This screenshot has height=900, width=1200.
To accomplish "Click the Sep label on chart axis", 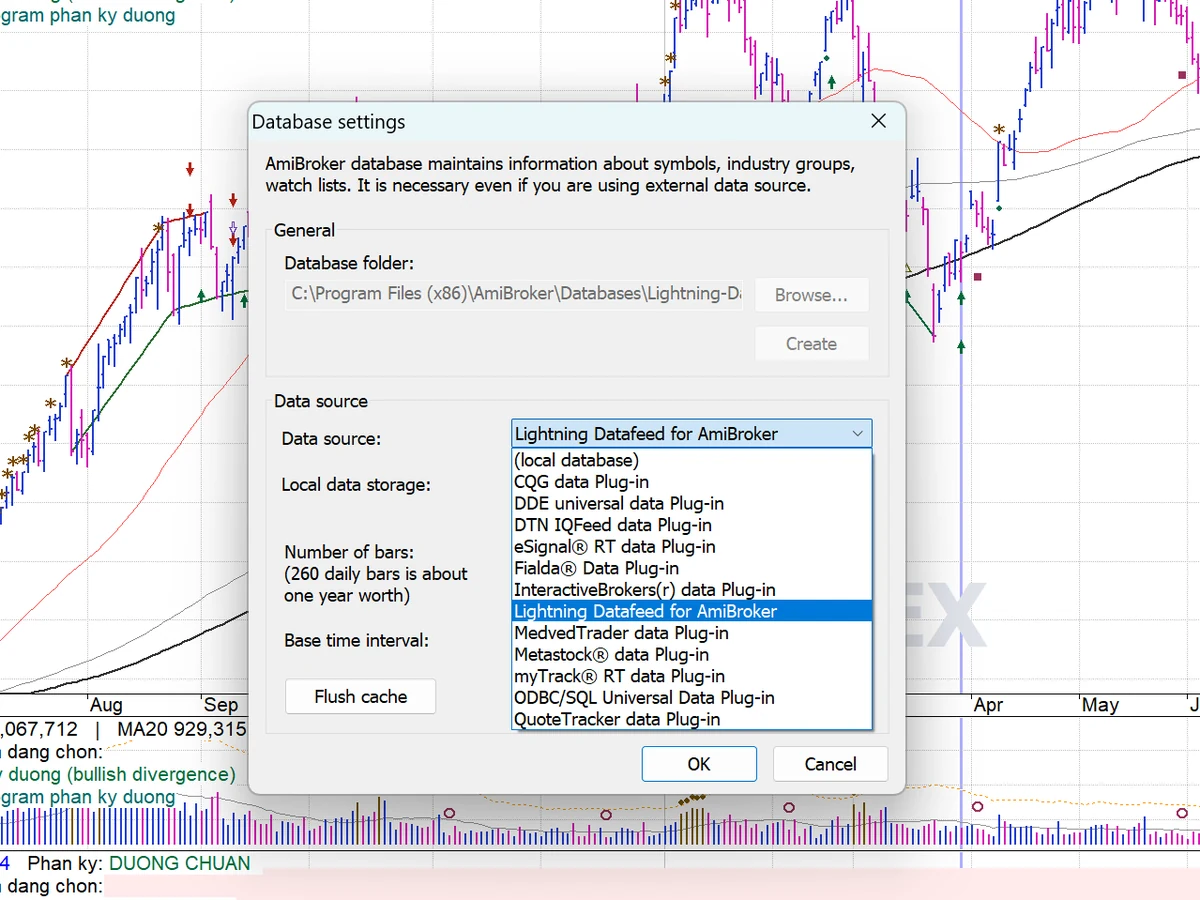I will [x=222, y=705].
